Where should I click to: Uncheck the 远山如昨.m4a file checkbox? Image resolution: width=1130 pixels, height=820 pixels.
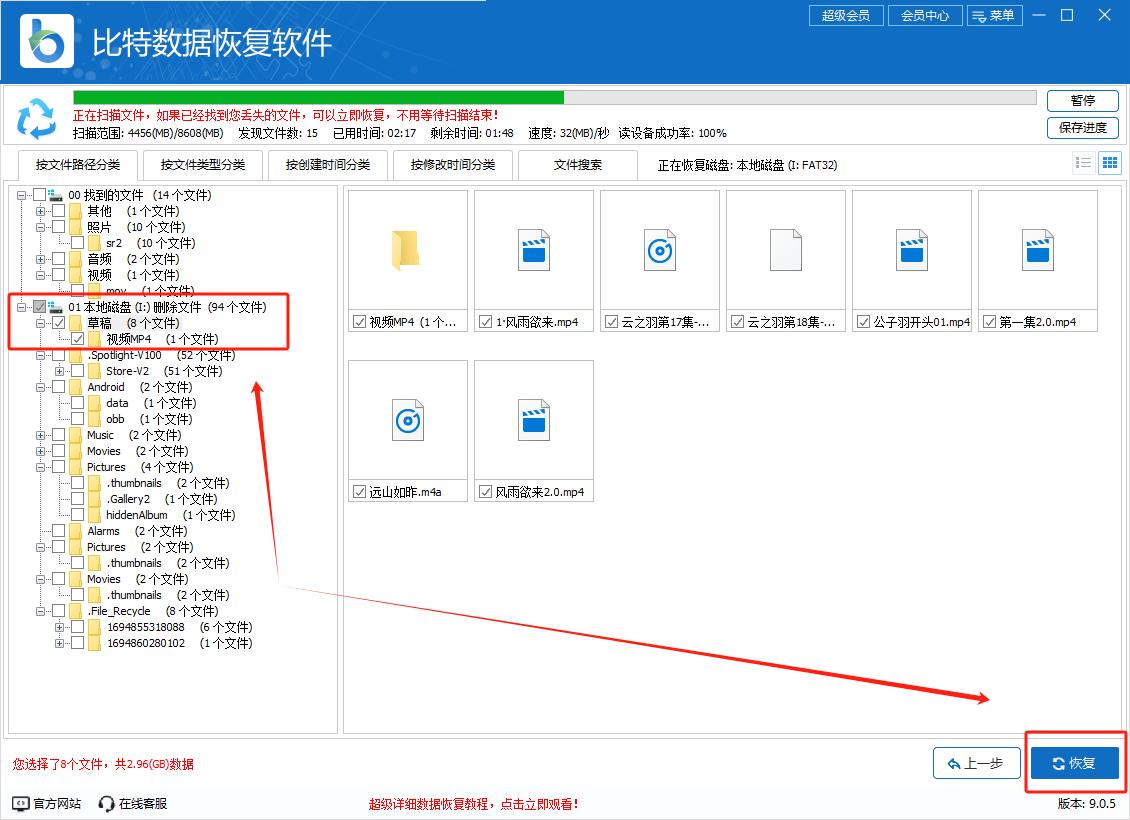[359, 492]
